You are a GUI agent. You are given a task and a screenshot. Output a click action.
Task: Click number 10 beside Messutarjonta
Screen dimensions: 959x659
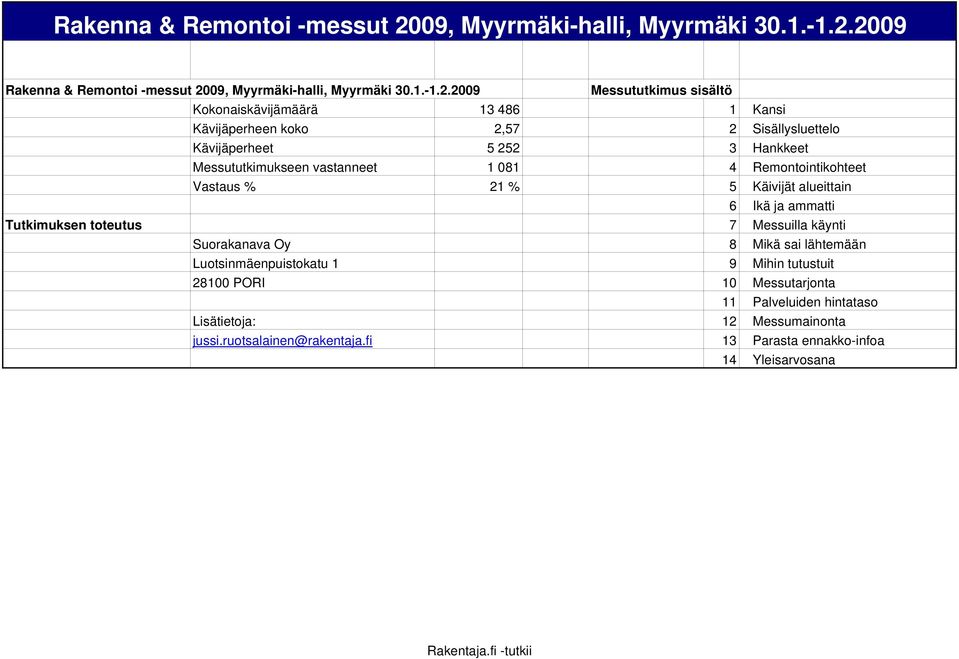point(729,283)
